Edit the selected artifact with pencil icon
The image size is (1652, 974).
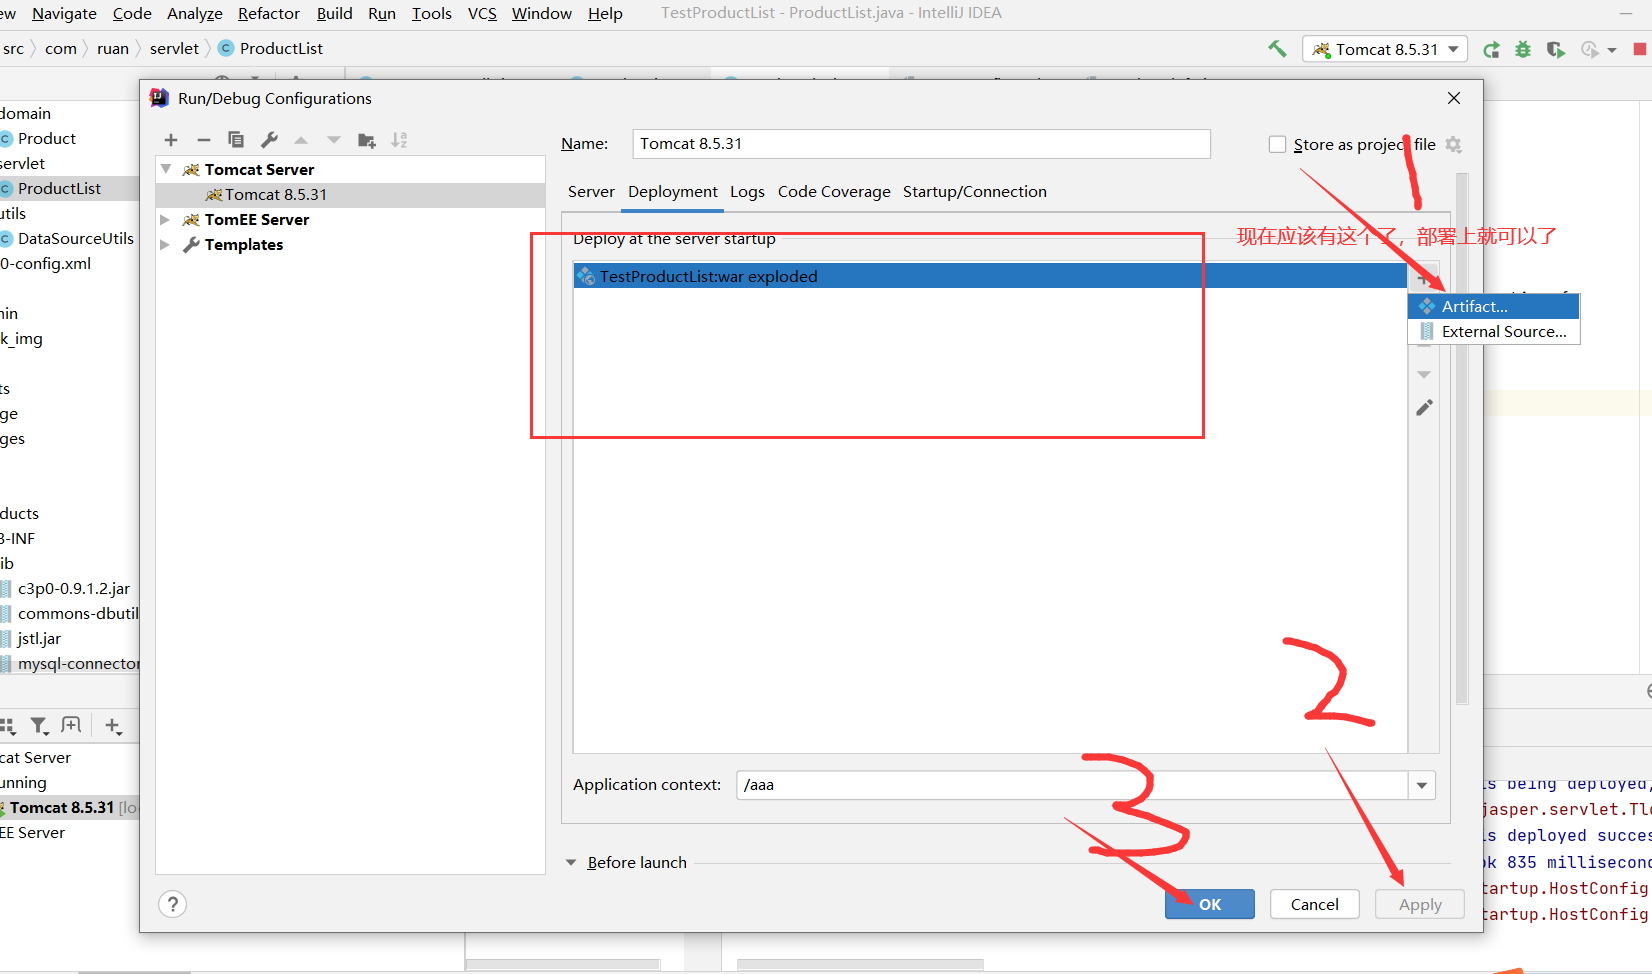pyautogui.click(x=1424, y=408)
